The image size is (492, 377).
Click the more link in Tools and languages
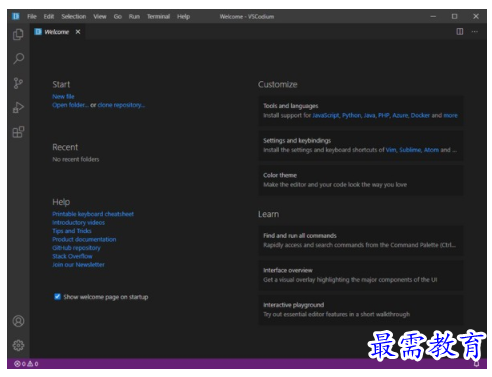(x=450, y=115)
